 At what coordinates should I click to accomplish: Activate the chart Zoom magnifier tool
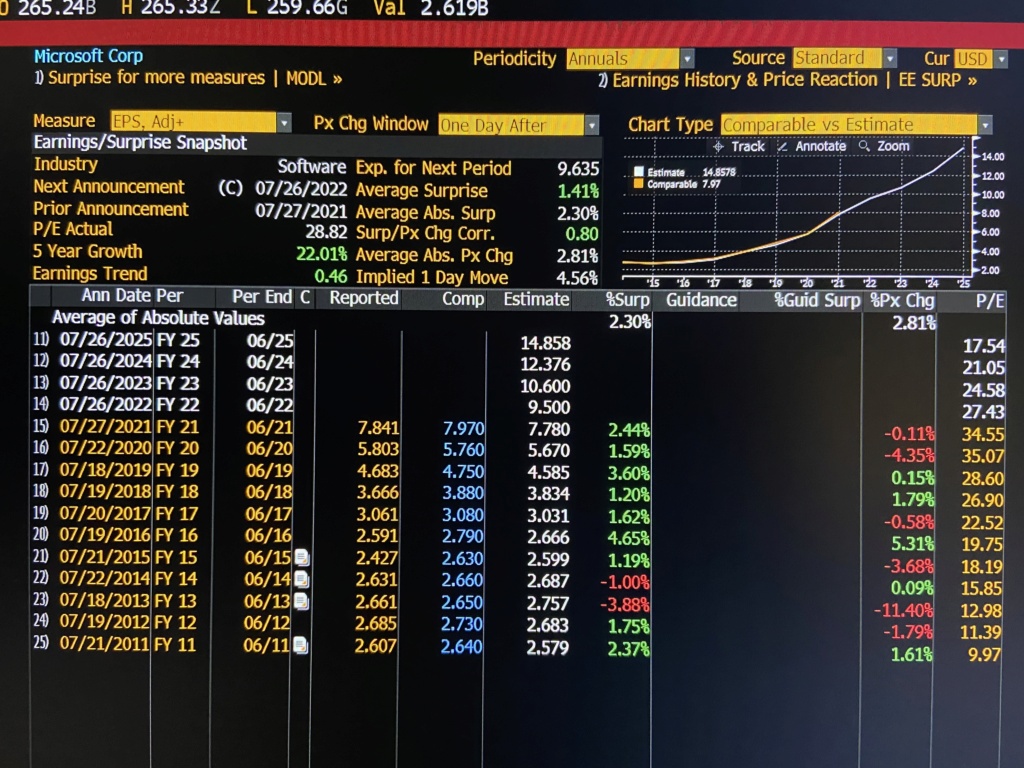pos(884,146)
